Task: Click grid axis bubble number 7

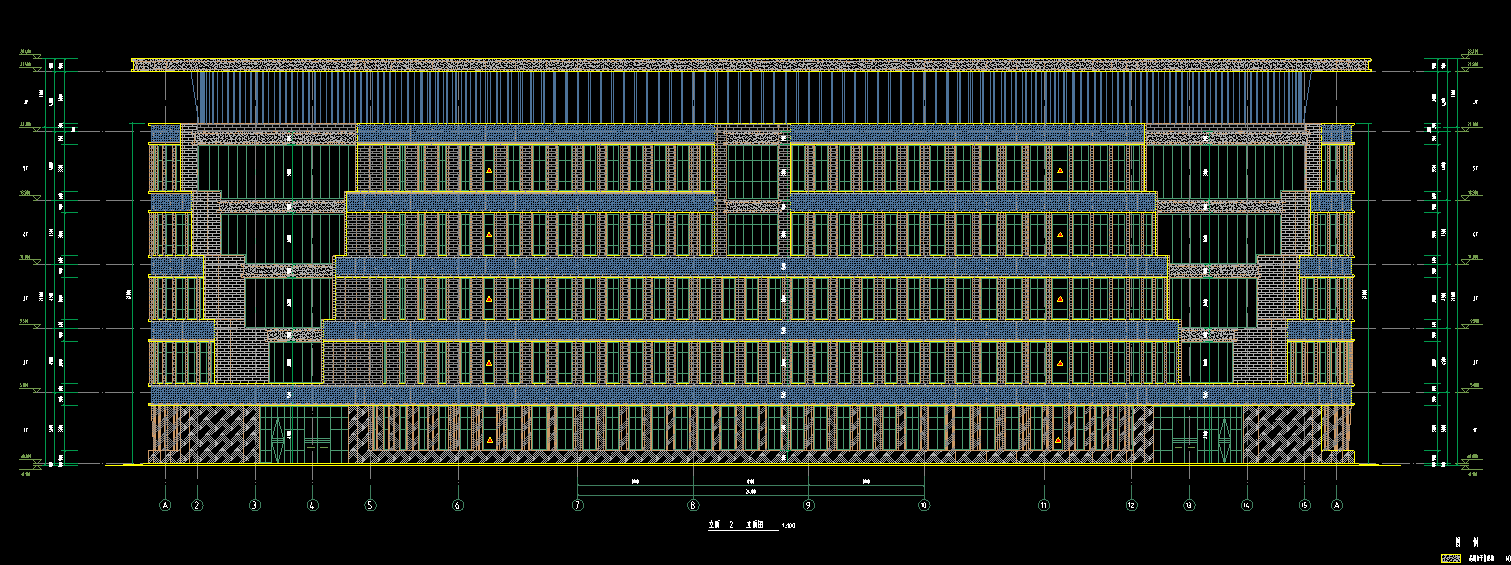Action: click(x=577, y=506)
